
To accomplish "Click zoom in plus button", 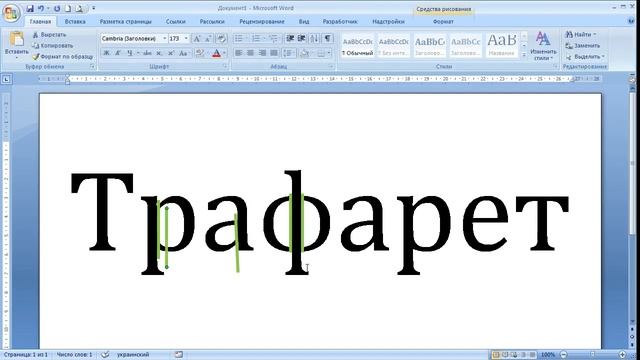I will pos(622,355).
